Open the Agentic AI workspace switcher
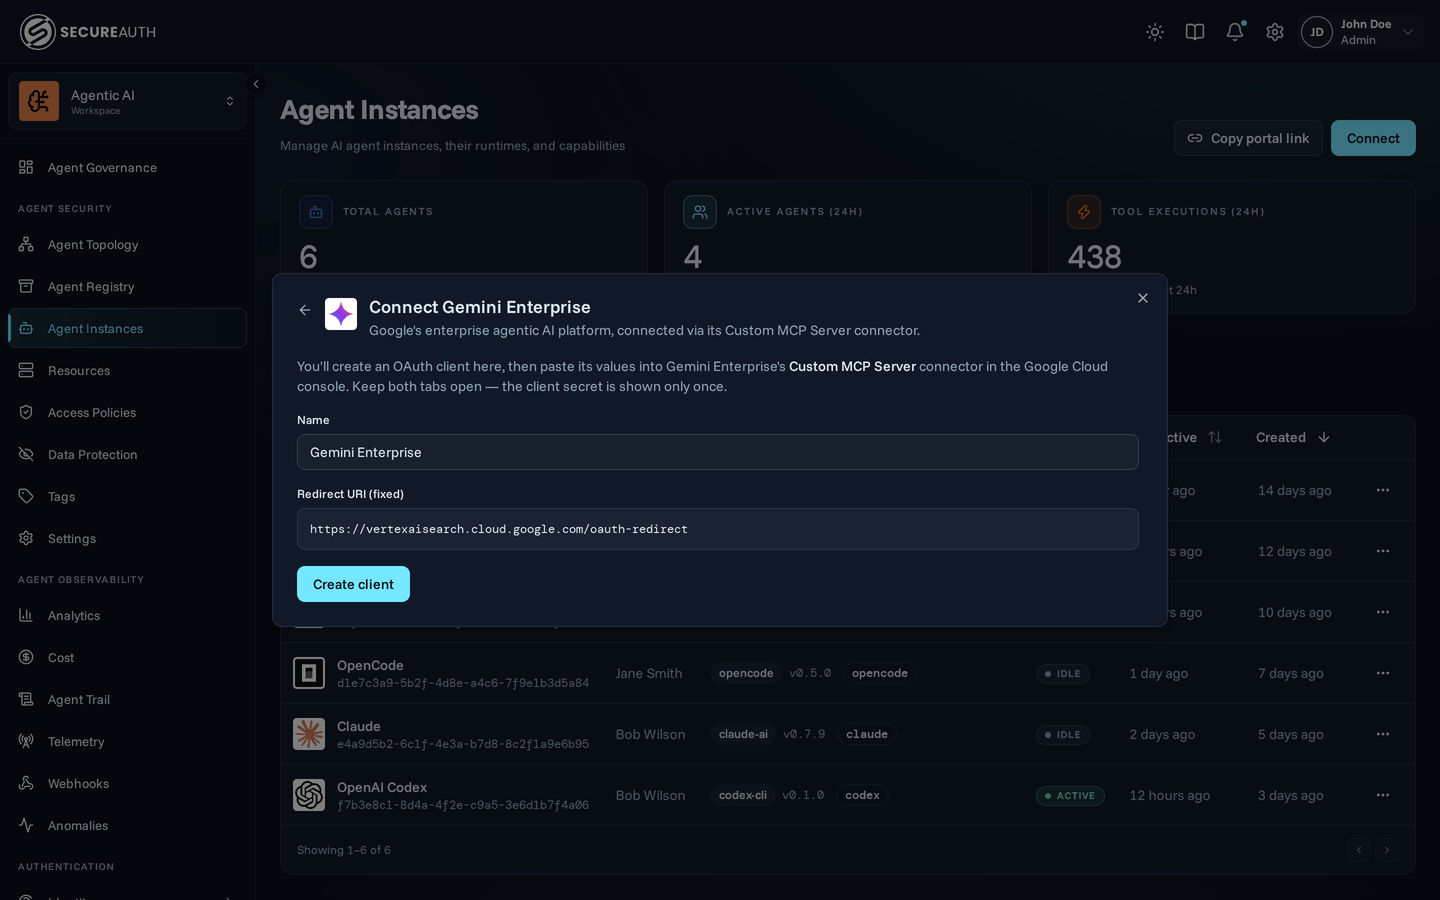Viewport: 1440px width, 900px height. [x=127, y=101]
